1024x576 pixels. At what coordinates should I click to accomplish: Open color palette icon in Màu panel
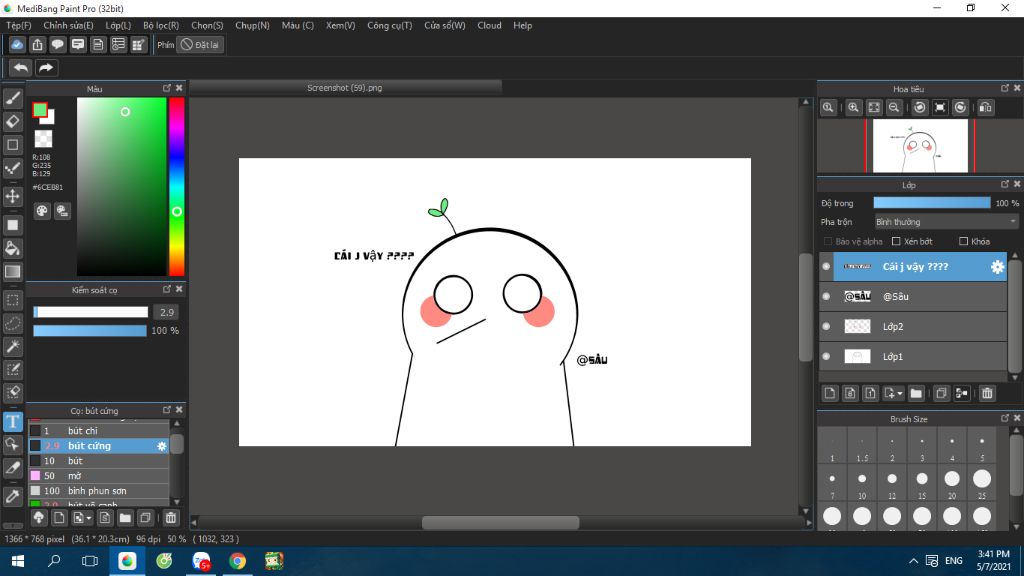pos(42,211)
